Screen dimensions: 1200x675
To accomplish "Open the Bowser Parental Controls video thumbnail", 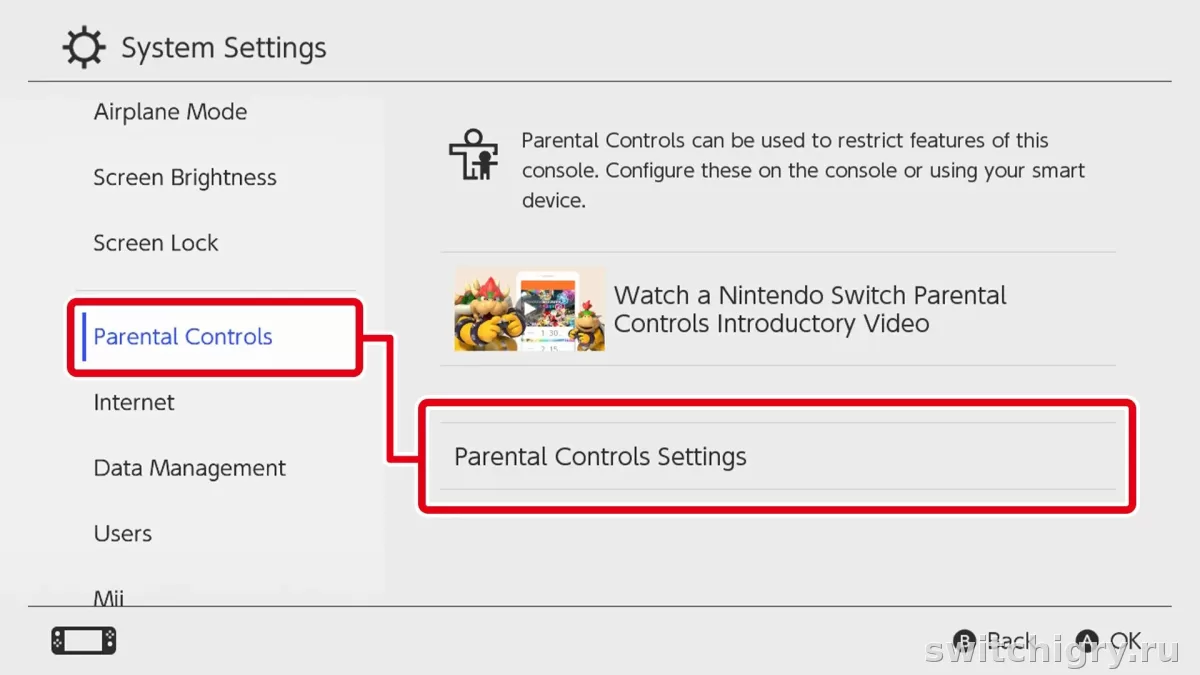I will click(530, 309).
